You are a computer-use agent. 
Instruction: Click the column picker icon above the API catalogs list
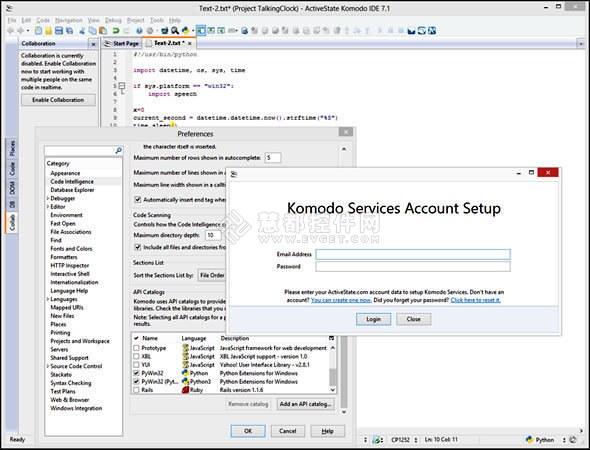(331, 338)
